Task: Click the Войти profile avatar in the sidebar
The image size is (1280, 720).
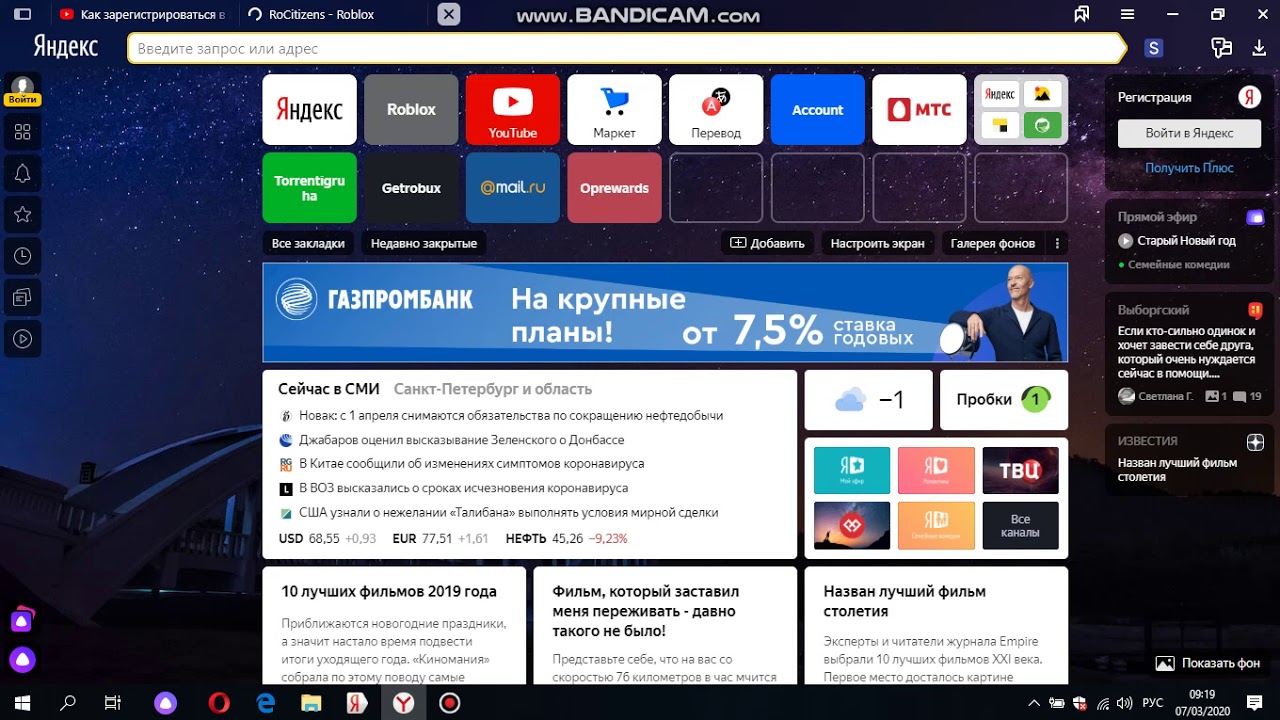Action: coord(22,91)
